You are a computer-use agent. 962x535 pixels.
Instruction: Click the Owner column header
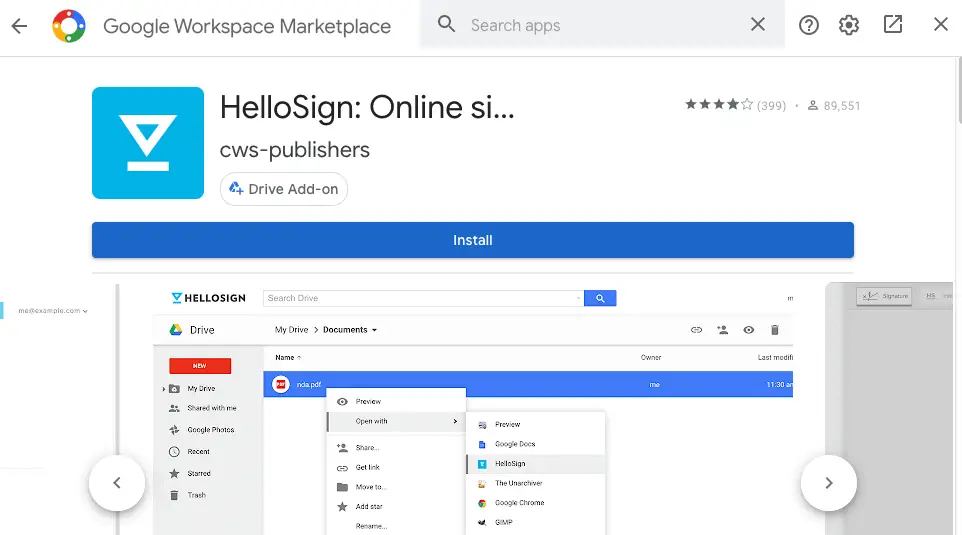click(651, 357)
